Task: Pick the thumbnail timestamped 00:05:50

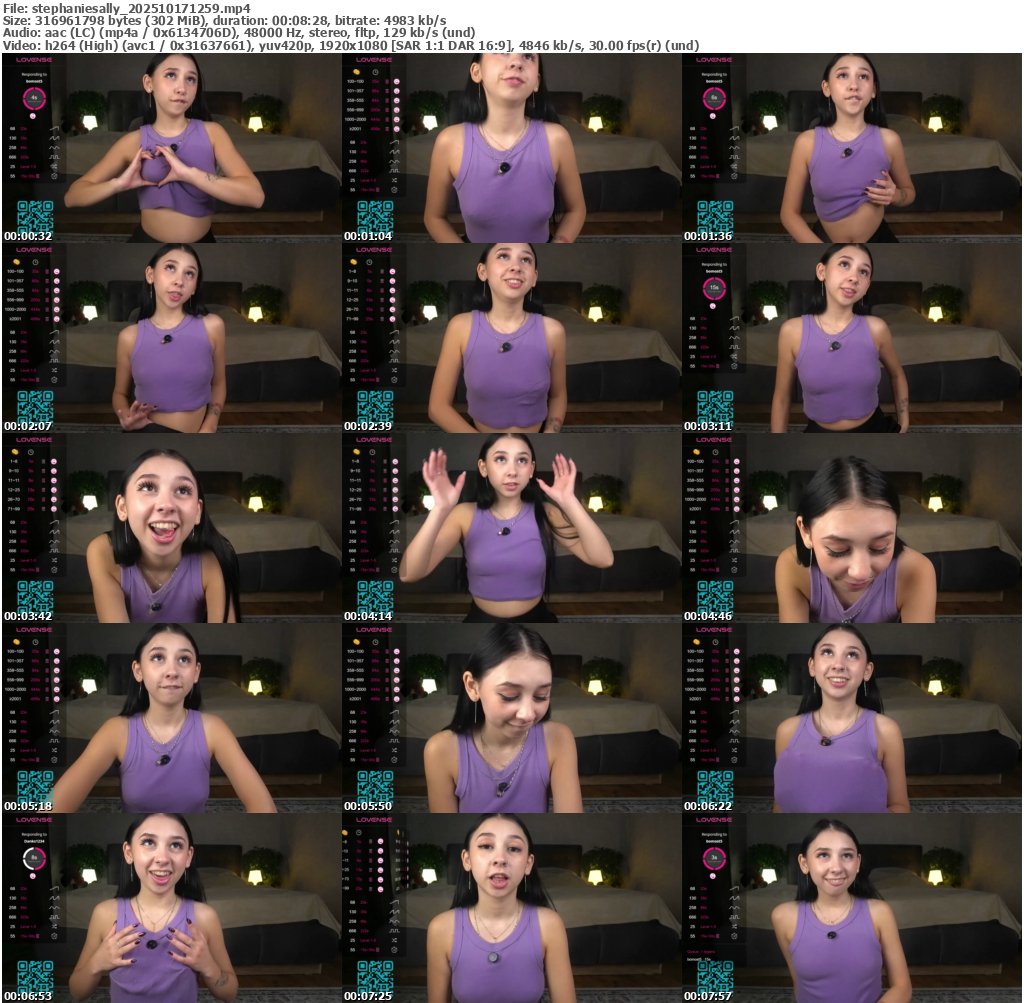Action: pyautogui.click(x=511, y=718)
